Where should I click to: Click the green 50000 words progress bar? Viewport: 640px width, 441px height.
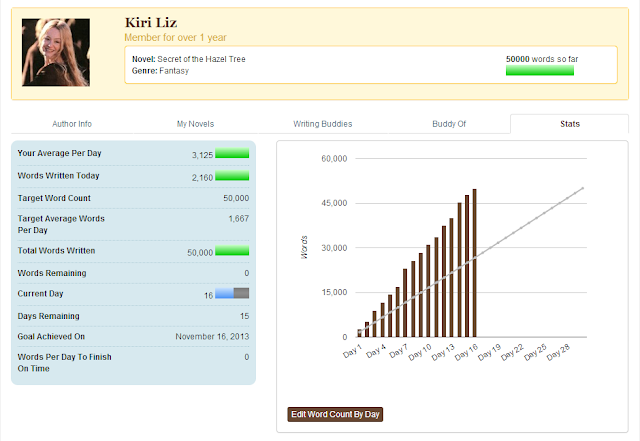click(540, 71)
